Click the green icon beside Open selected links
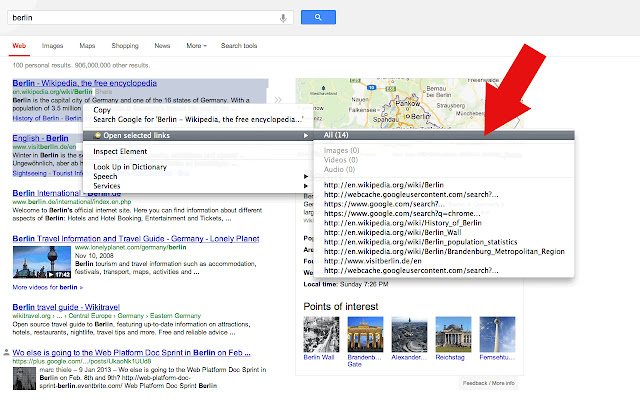 98,135
